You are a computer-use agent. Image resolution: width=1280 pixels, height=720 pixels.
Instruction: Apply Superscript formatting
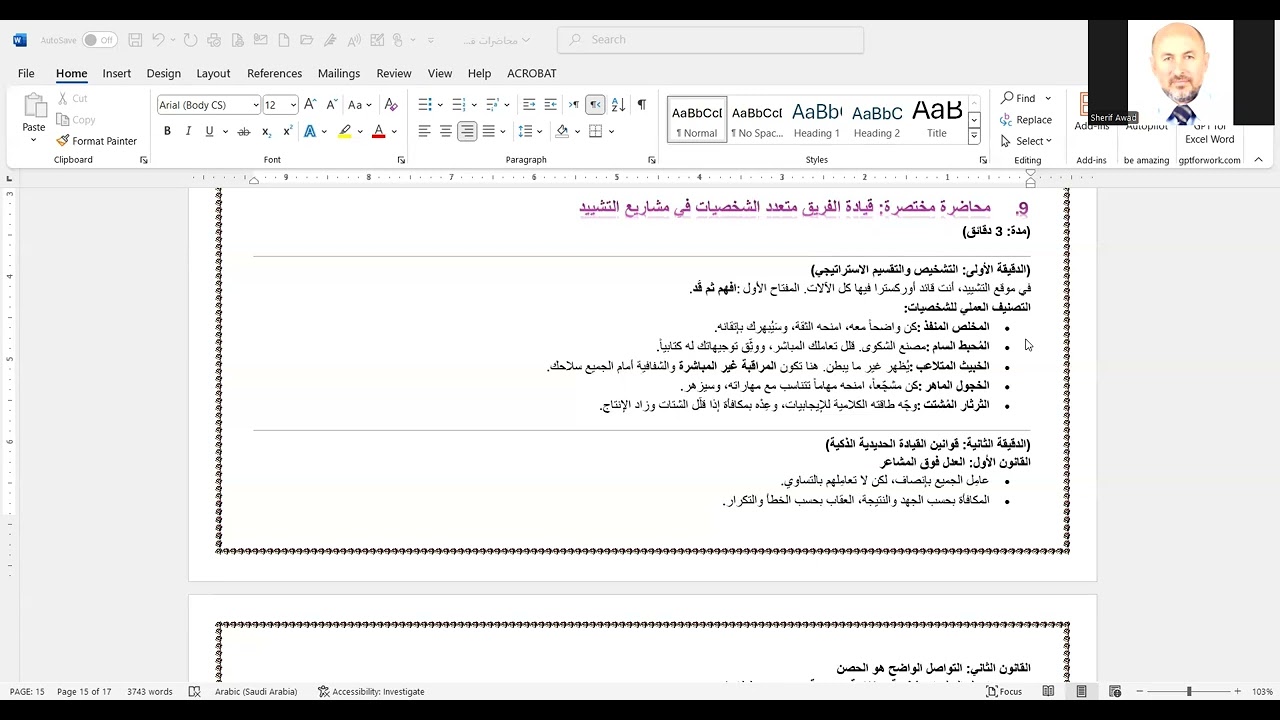[287, 131]
